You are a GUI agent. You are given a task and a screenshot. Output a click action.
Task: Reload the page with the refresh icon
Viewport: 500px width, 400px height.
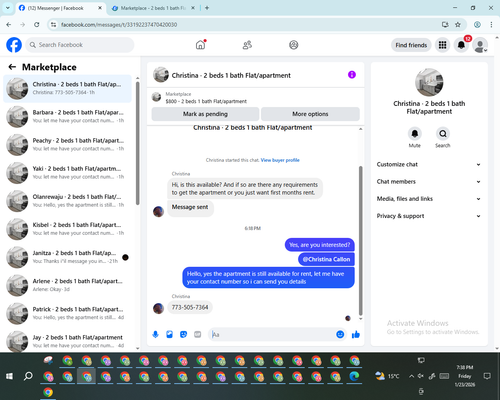click(x=37, y=25)
